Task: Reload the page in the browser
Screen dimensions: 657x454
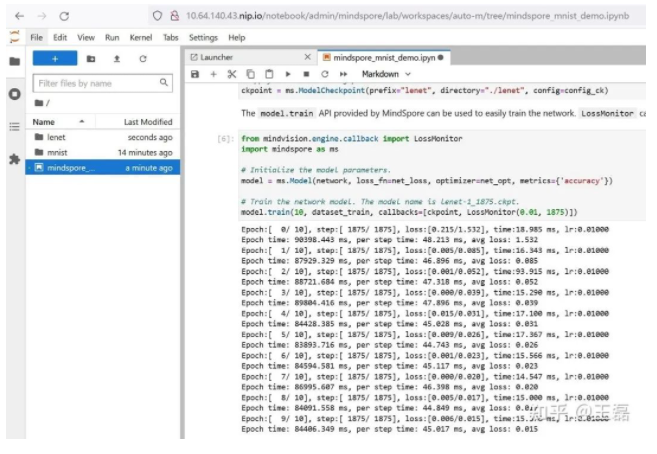Action: (x=63, y=15)
